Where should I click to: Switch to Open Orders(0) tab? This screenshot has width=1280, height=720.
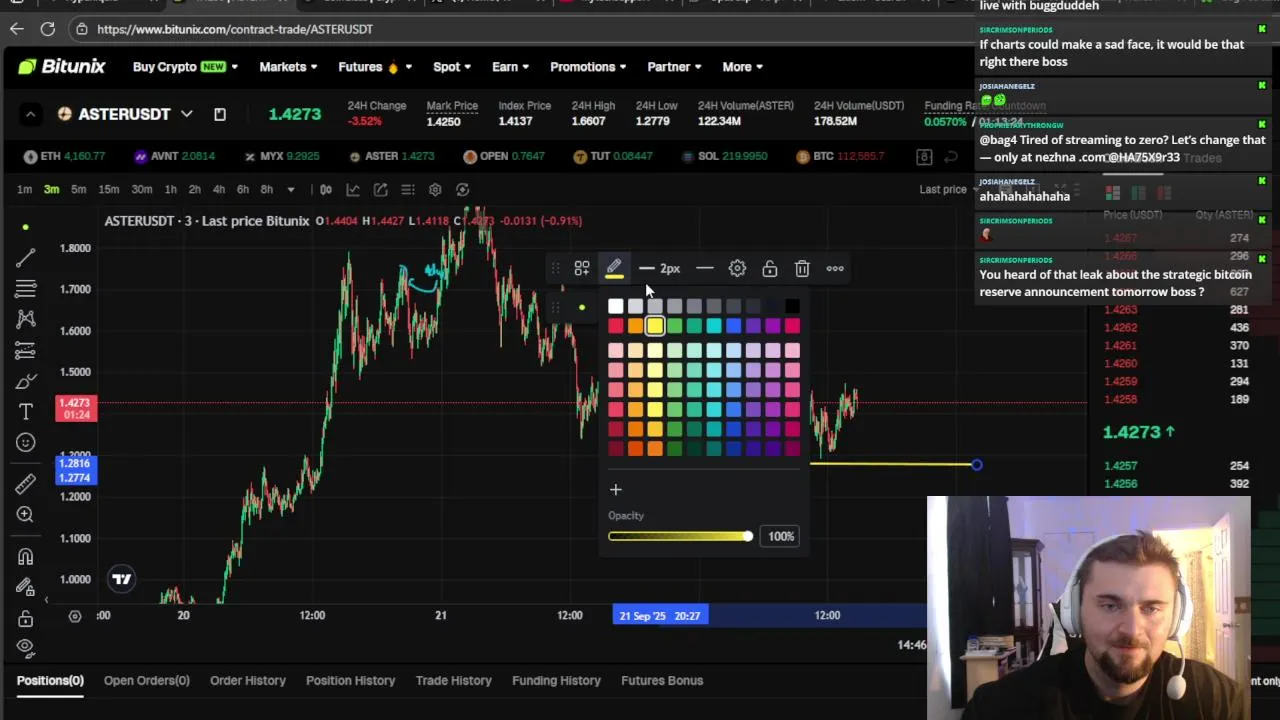pos(146,680)
